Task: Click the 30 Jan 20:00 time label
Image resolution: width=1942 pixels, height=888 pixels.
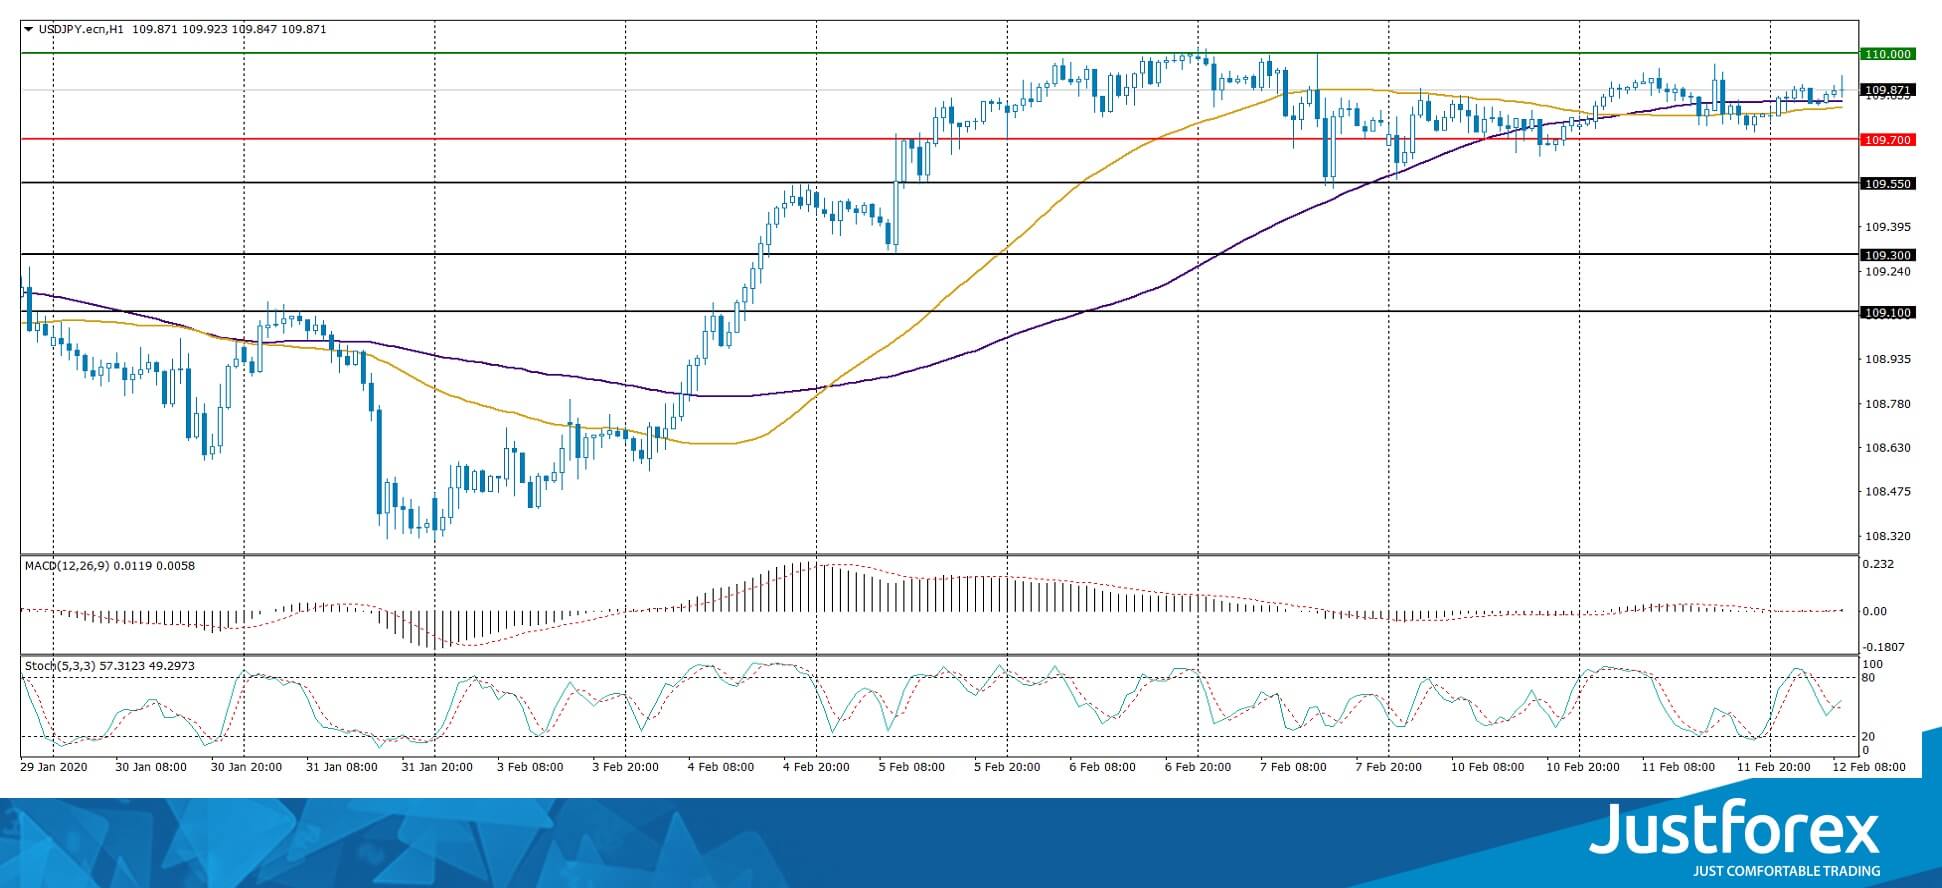Action: coord(245,767)
